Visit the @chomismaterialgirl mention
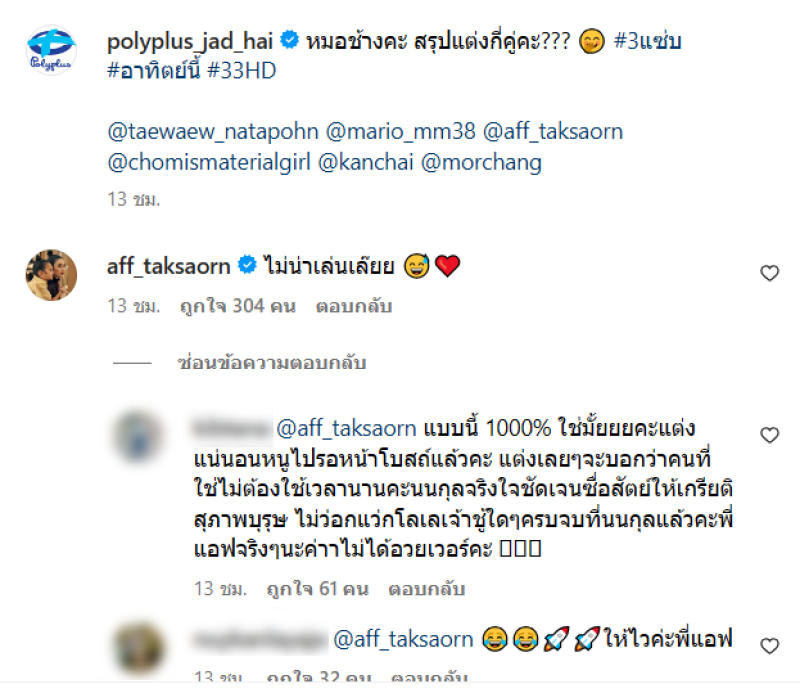Image resolution: width=800 pixels, height=693 pixels. click(209, 163)
